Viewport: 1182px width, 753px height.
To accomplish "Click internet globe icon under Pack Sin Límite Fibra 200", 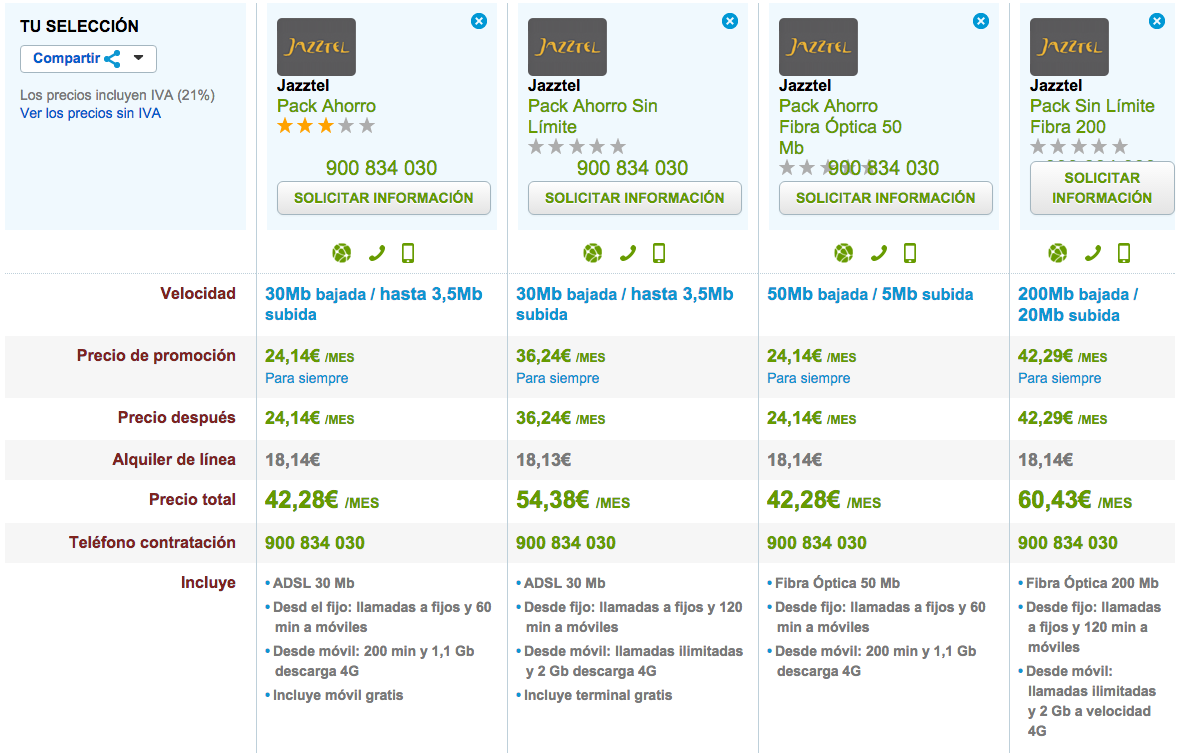I will [x=1058, y=253].
